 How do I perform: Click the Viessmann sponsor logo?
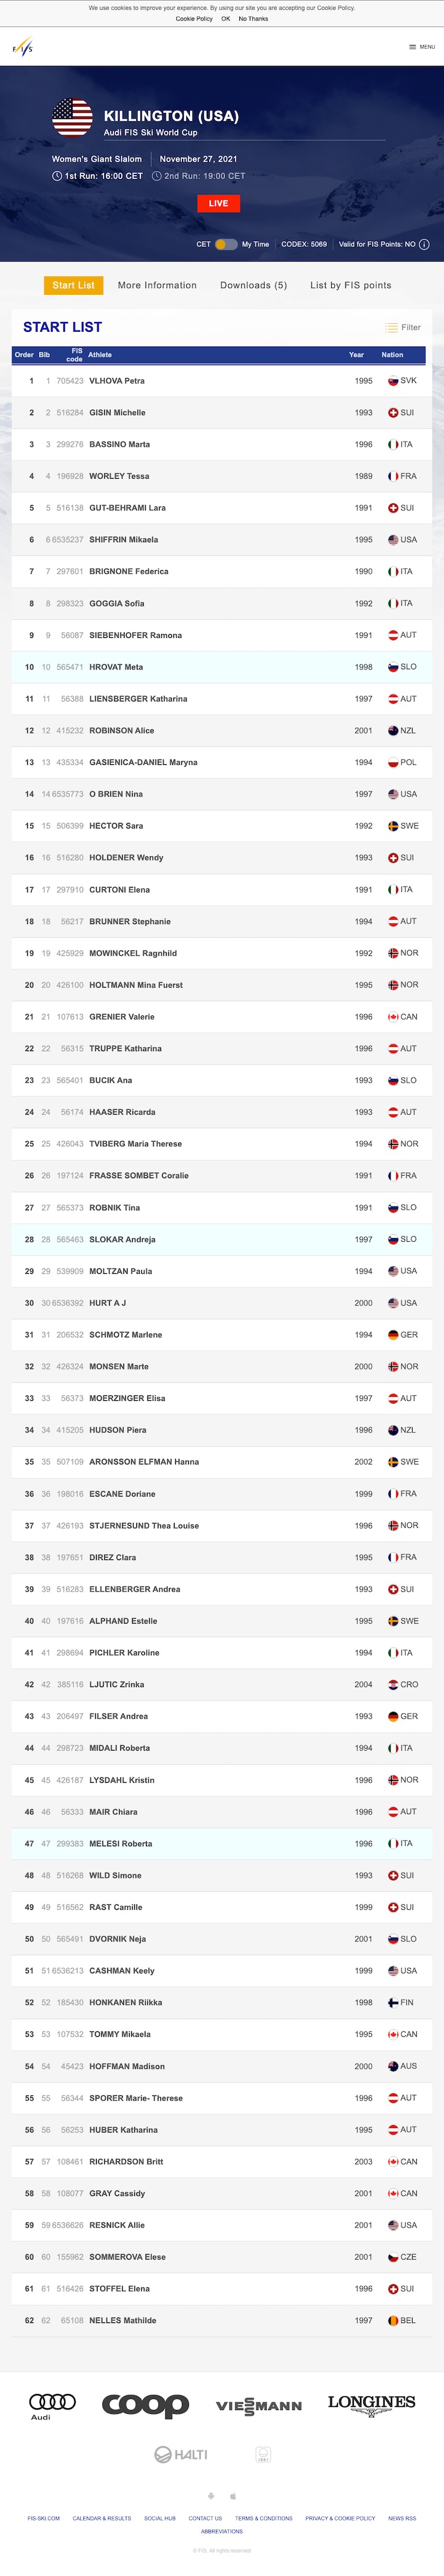pos(259,2405)
